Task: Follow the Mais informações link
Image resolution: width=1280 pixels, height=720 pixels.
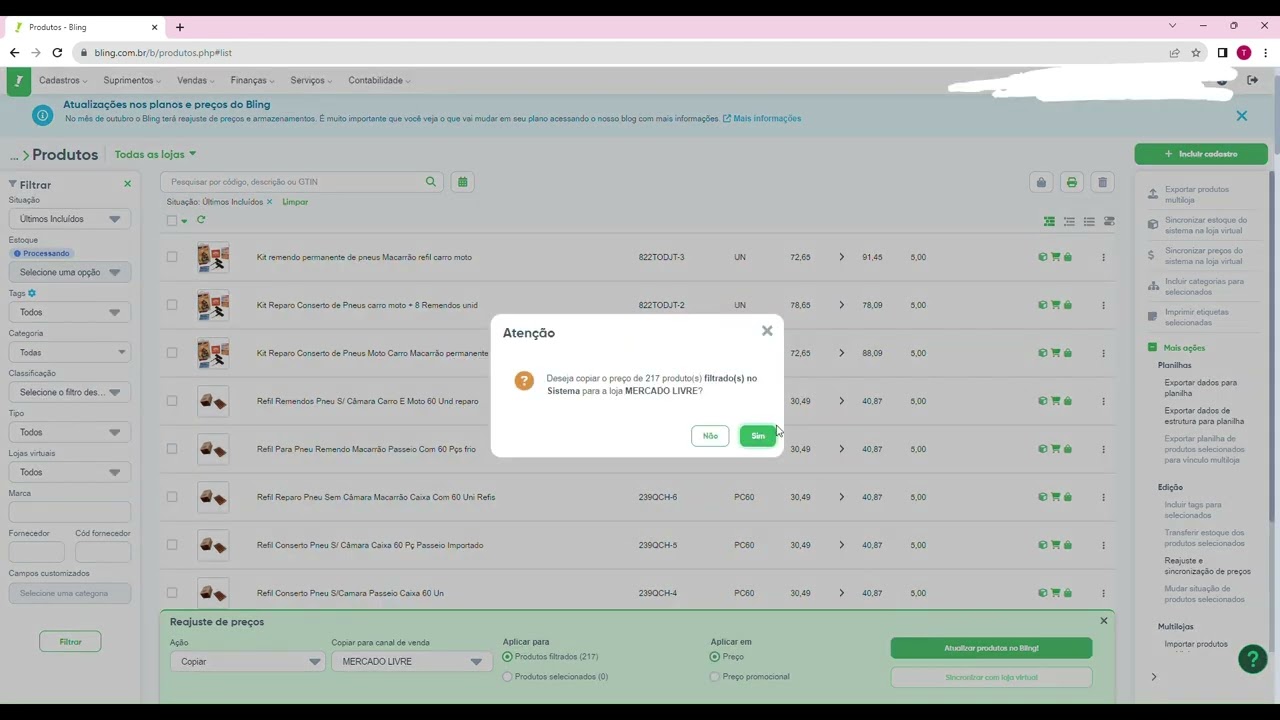Action: point(762,118)
